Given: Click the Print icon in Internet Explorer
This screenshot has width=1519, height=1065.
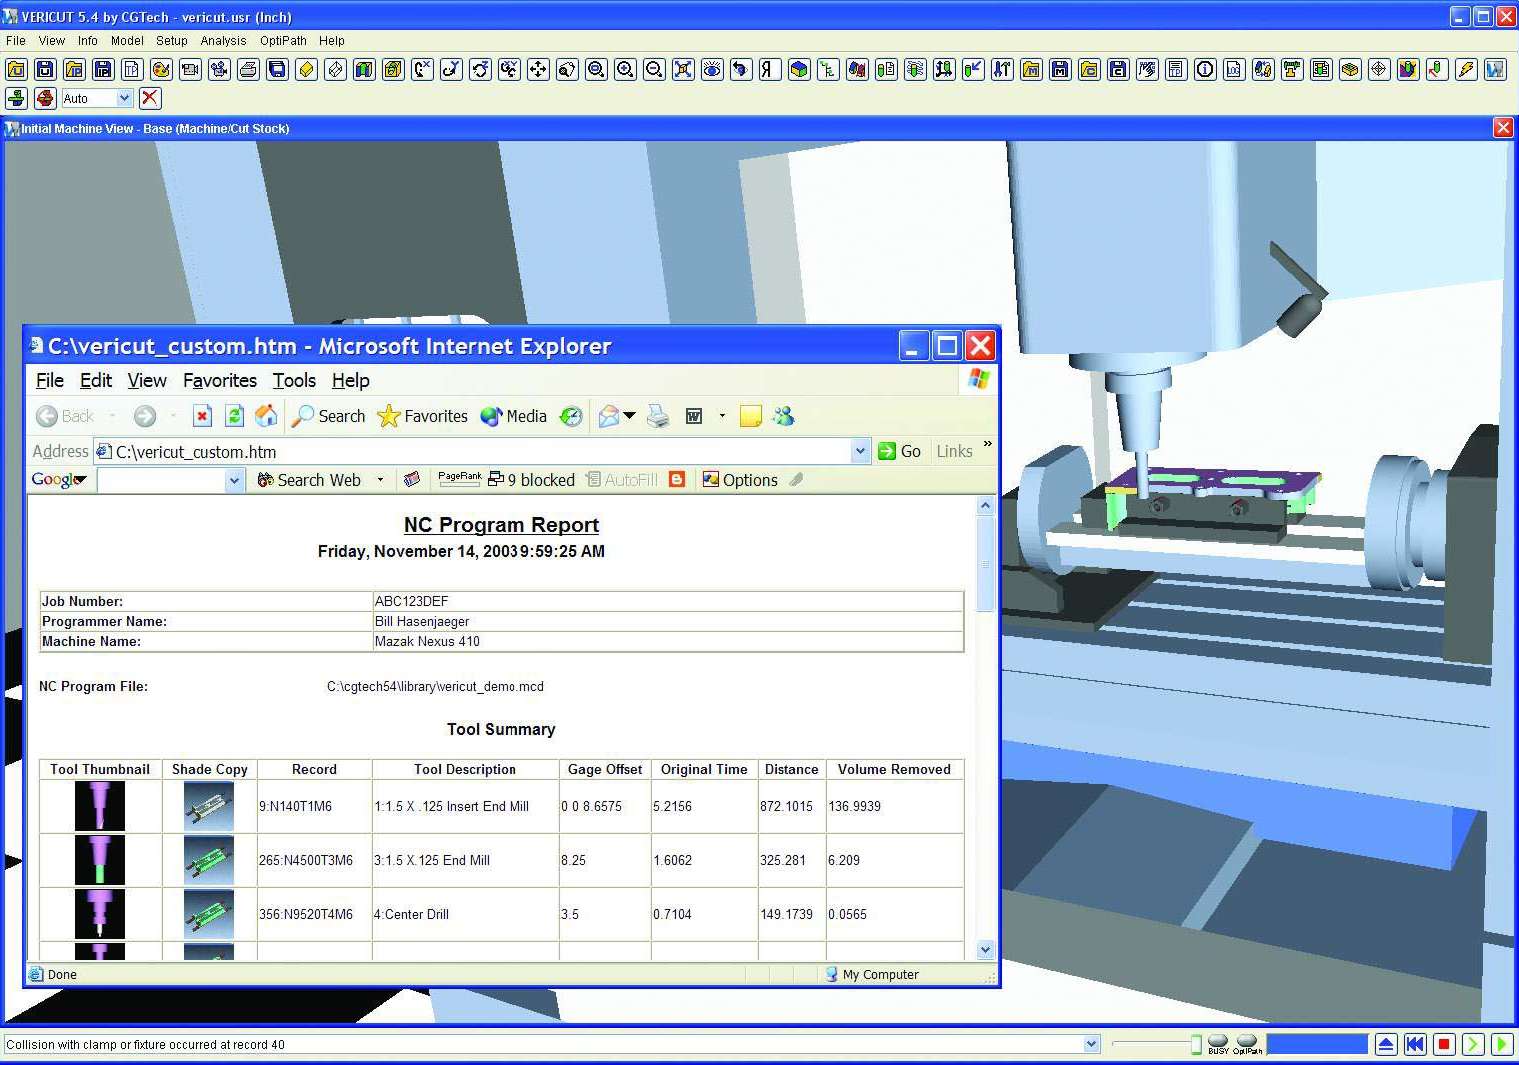Looking at the screenshot, I should point(658,416).
